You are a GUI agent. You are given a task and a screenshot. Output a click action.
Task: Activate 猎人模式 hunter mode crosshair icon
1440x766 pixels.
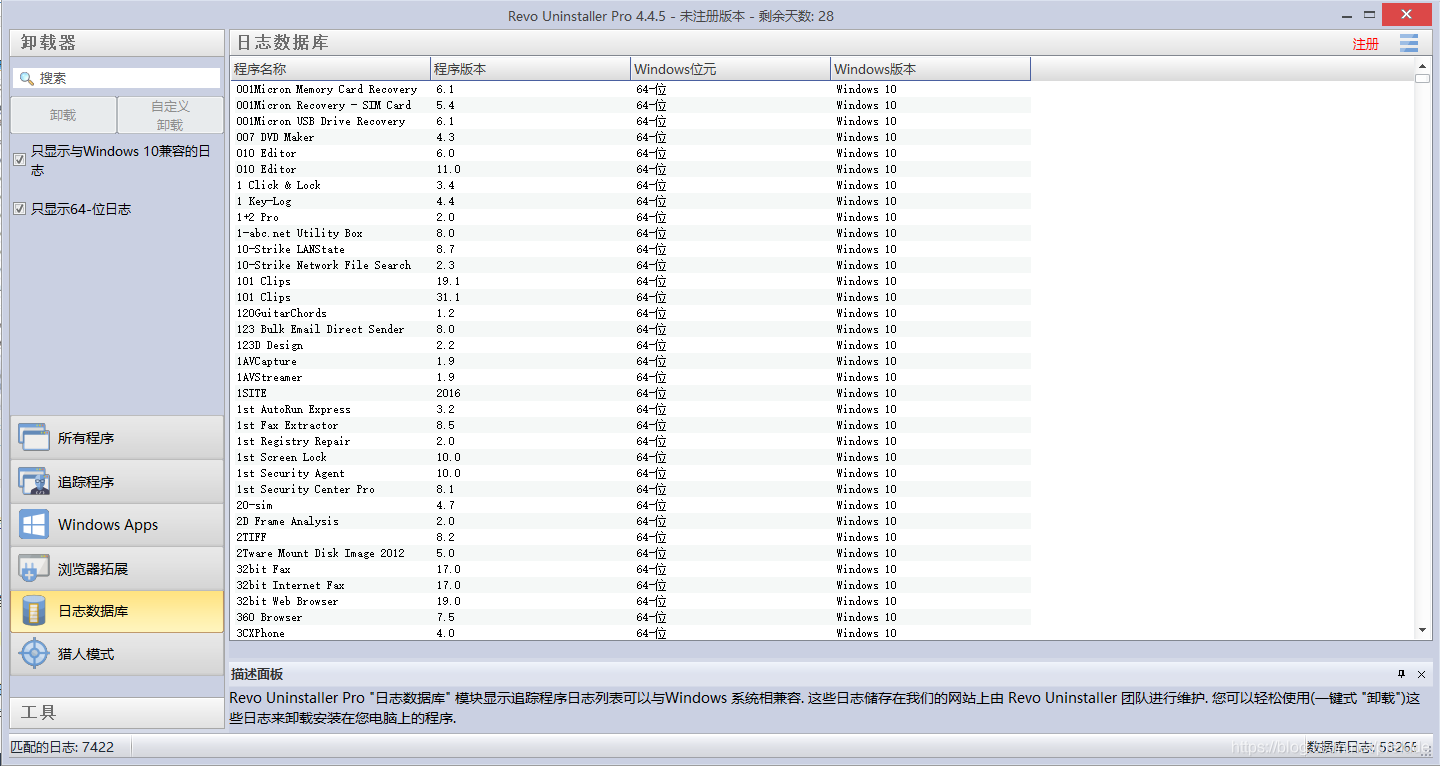point(34,654)
